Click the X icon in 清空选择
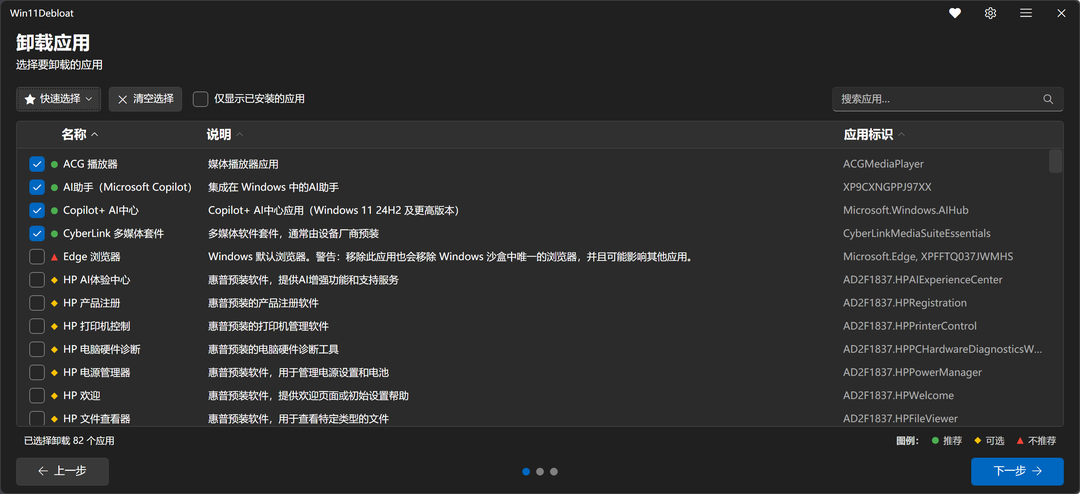This screenshot has height=494, width=1080. [x=123, y=99]
